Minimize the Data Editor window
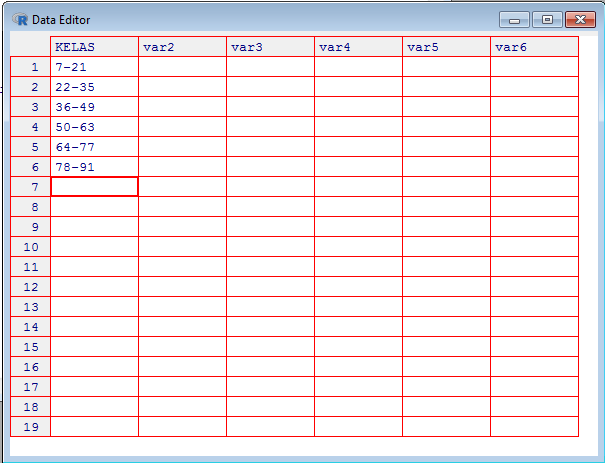Viewport: 605px width, 463px height. (x=514, y=20)
